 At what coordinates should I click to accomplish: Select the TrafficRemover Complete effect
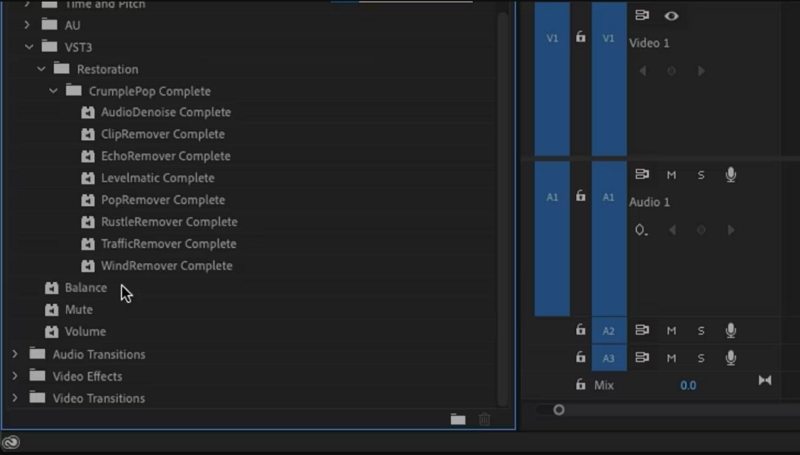(168, 244)
